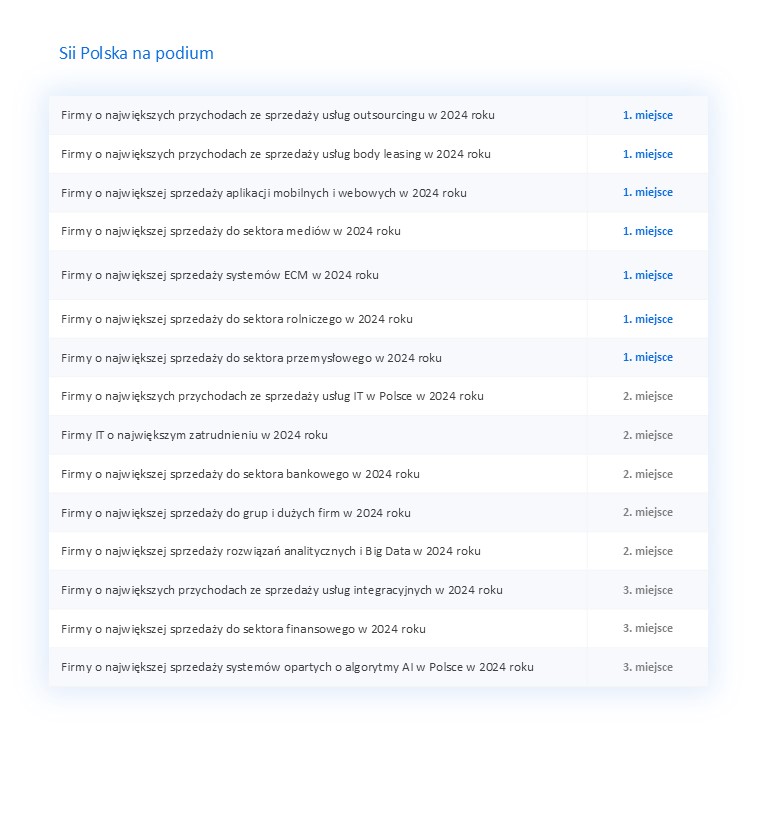Select the outsourcingu services revenue row
Screen dimensions: 760x832
pos(378,115)
